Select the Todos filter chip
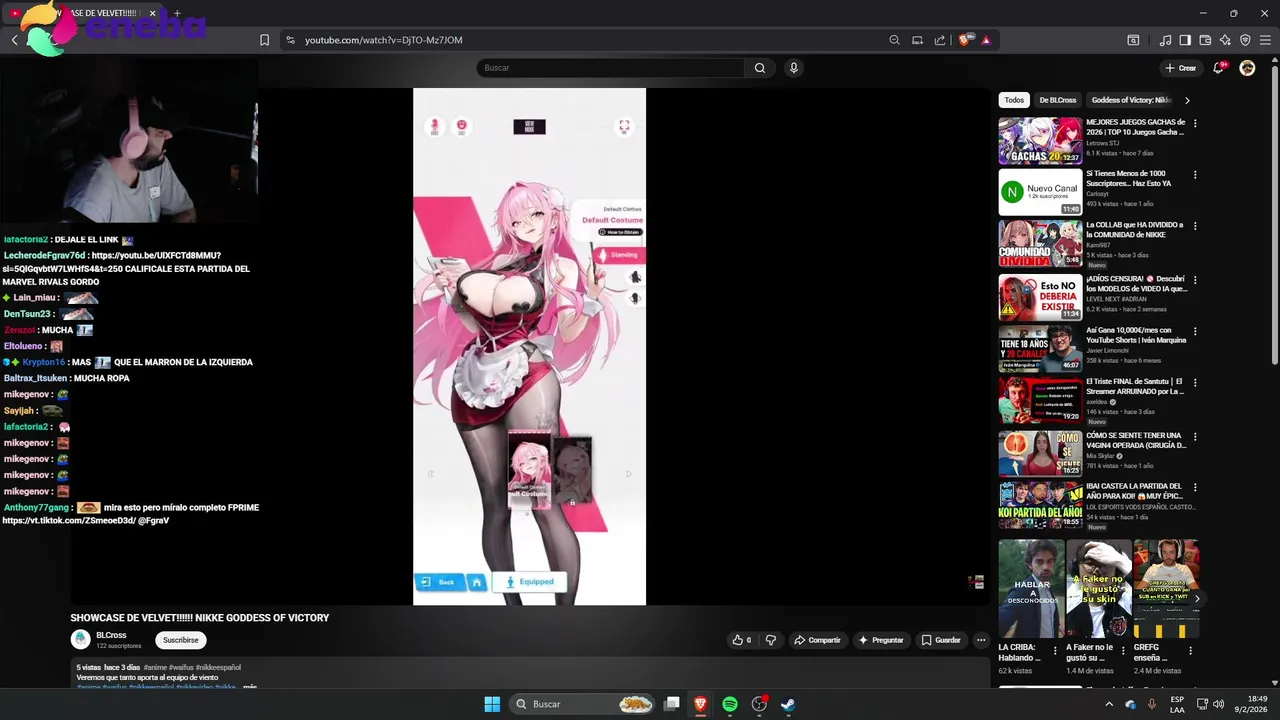The height and width of the screenshot is (720, 1280). [1014, 100]
